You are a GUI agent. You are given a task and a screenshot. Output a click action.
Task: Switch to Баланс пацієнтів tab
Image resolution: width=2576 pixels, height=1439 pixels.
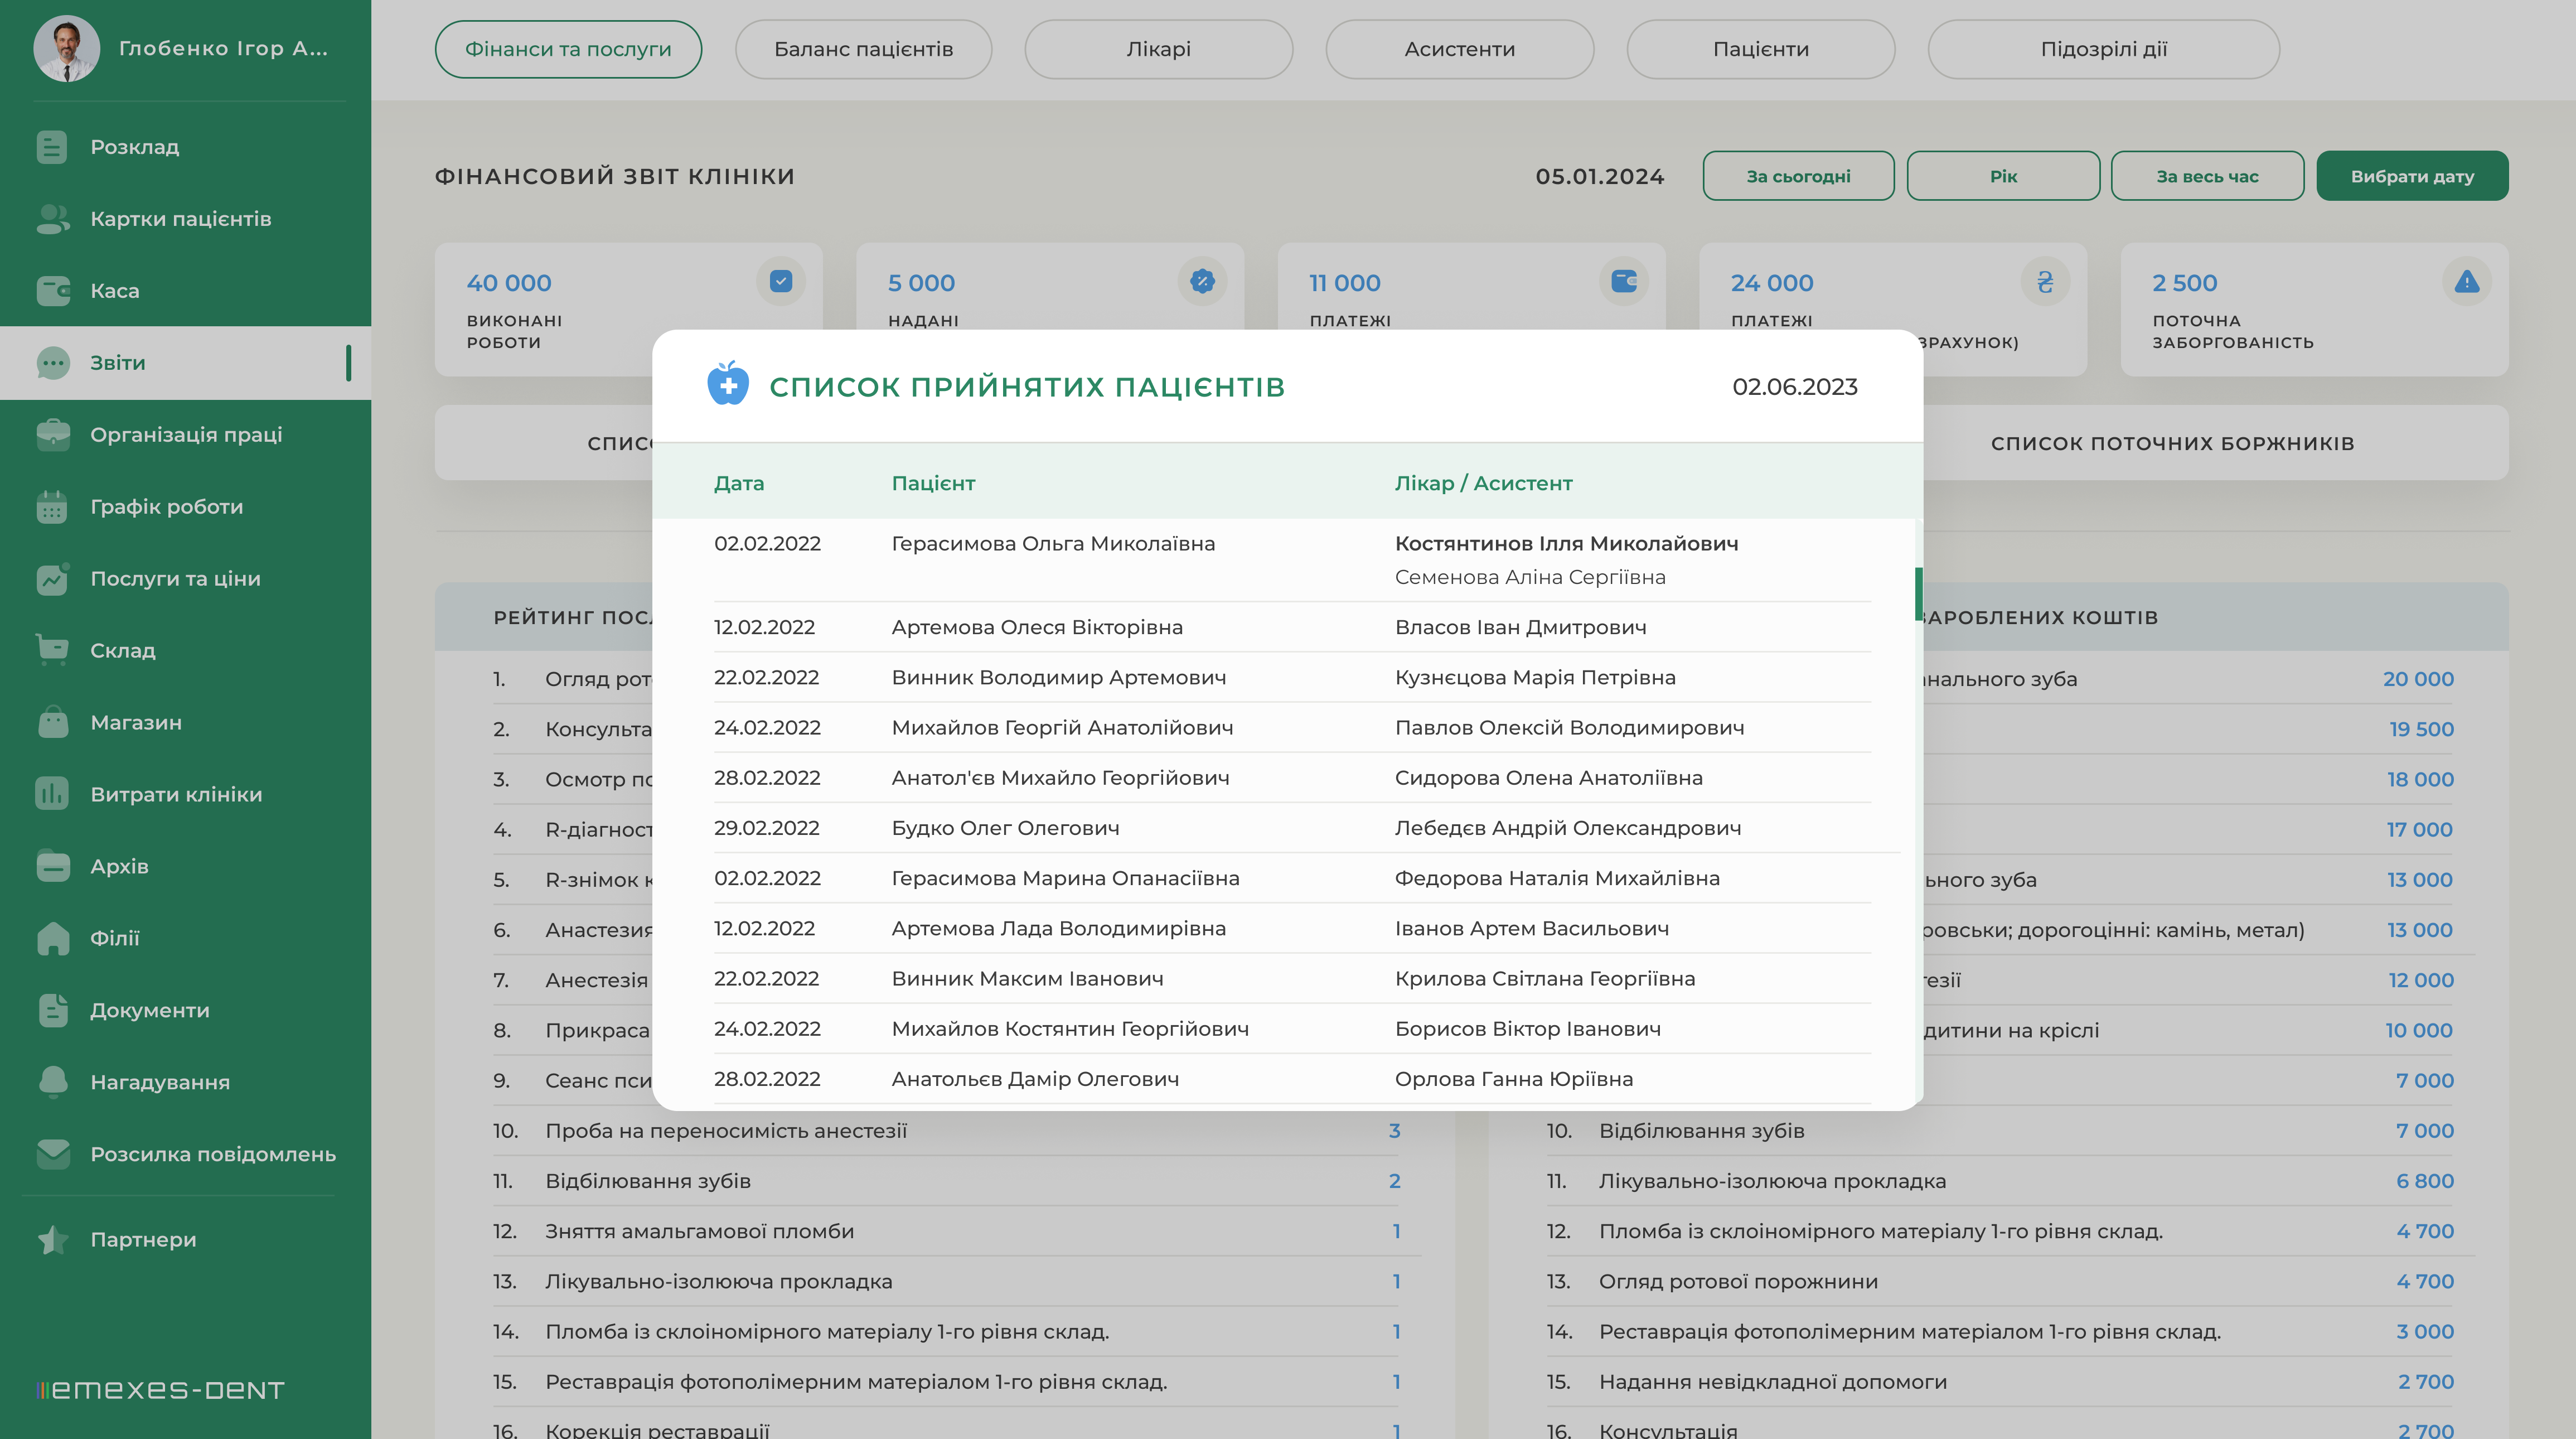[864, 49]
